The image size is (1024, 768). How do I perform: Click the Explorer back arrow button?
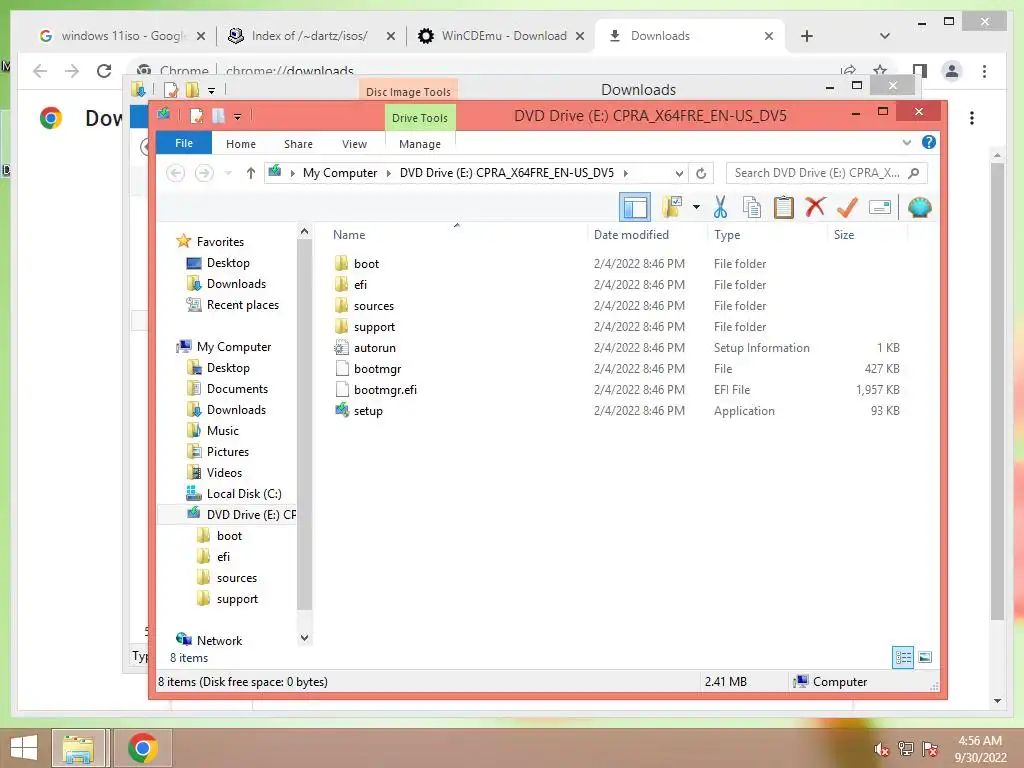(175, 173)
